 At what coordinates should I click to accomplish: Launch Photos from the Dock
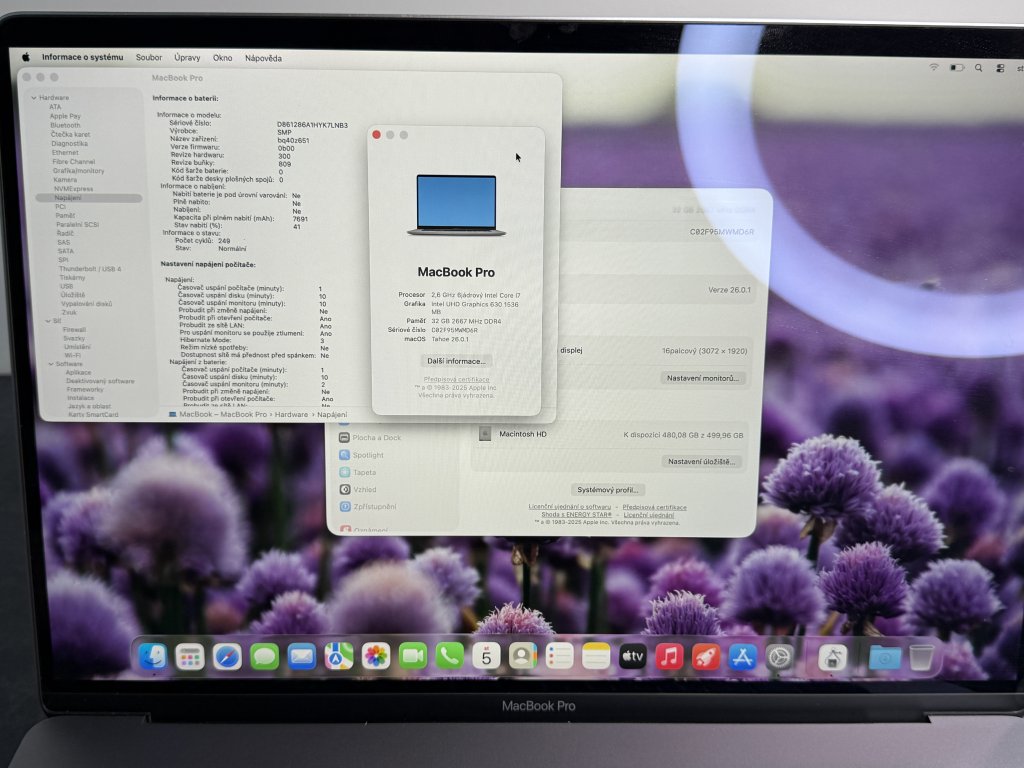376,656
